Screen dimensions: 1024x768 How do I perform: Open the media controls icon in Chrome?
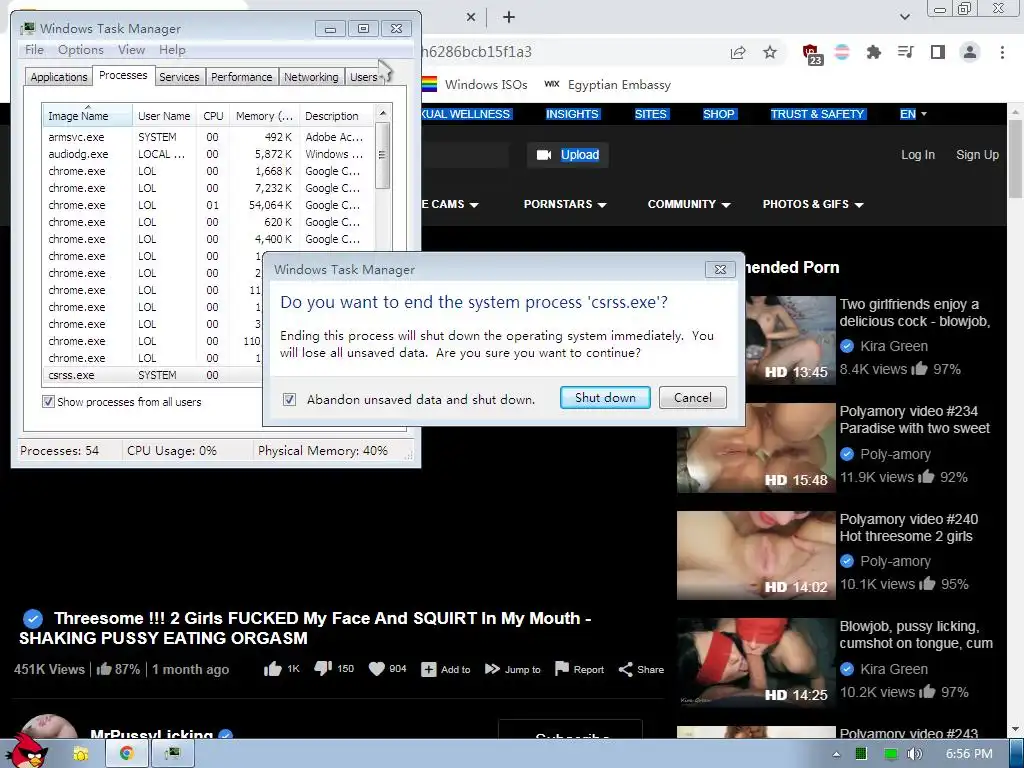coord(906,52)
